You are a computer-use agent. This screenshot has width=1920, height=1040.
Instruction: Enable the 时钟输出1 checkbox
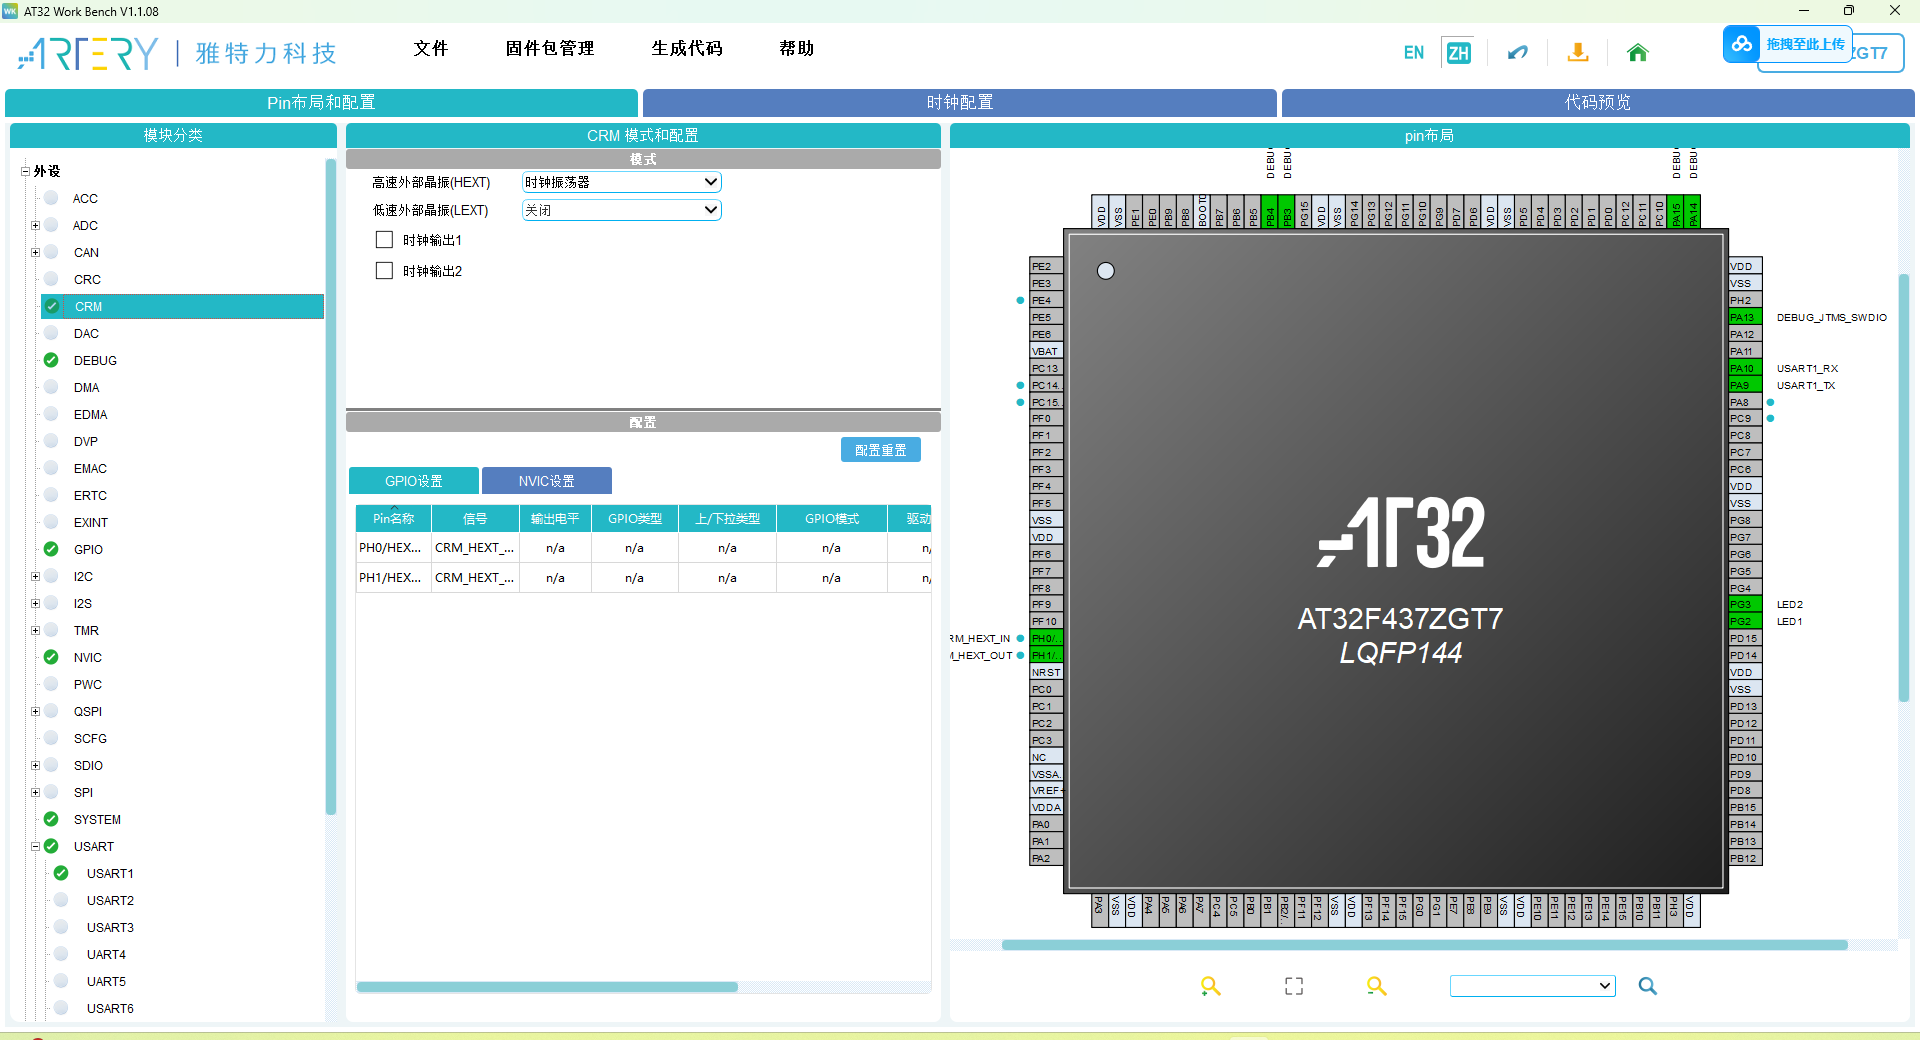coord(384,240)
